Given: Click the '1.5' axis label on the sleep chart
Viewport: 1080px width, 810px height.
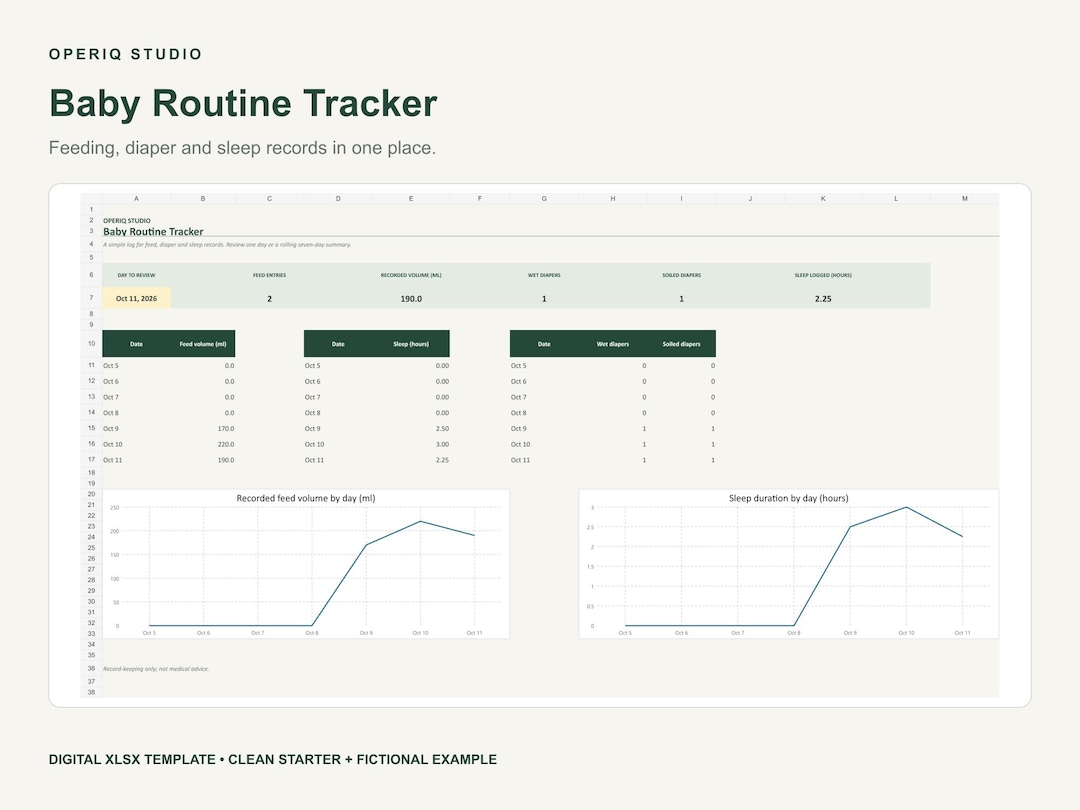Looking at the screenshot, I should 590,567.
